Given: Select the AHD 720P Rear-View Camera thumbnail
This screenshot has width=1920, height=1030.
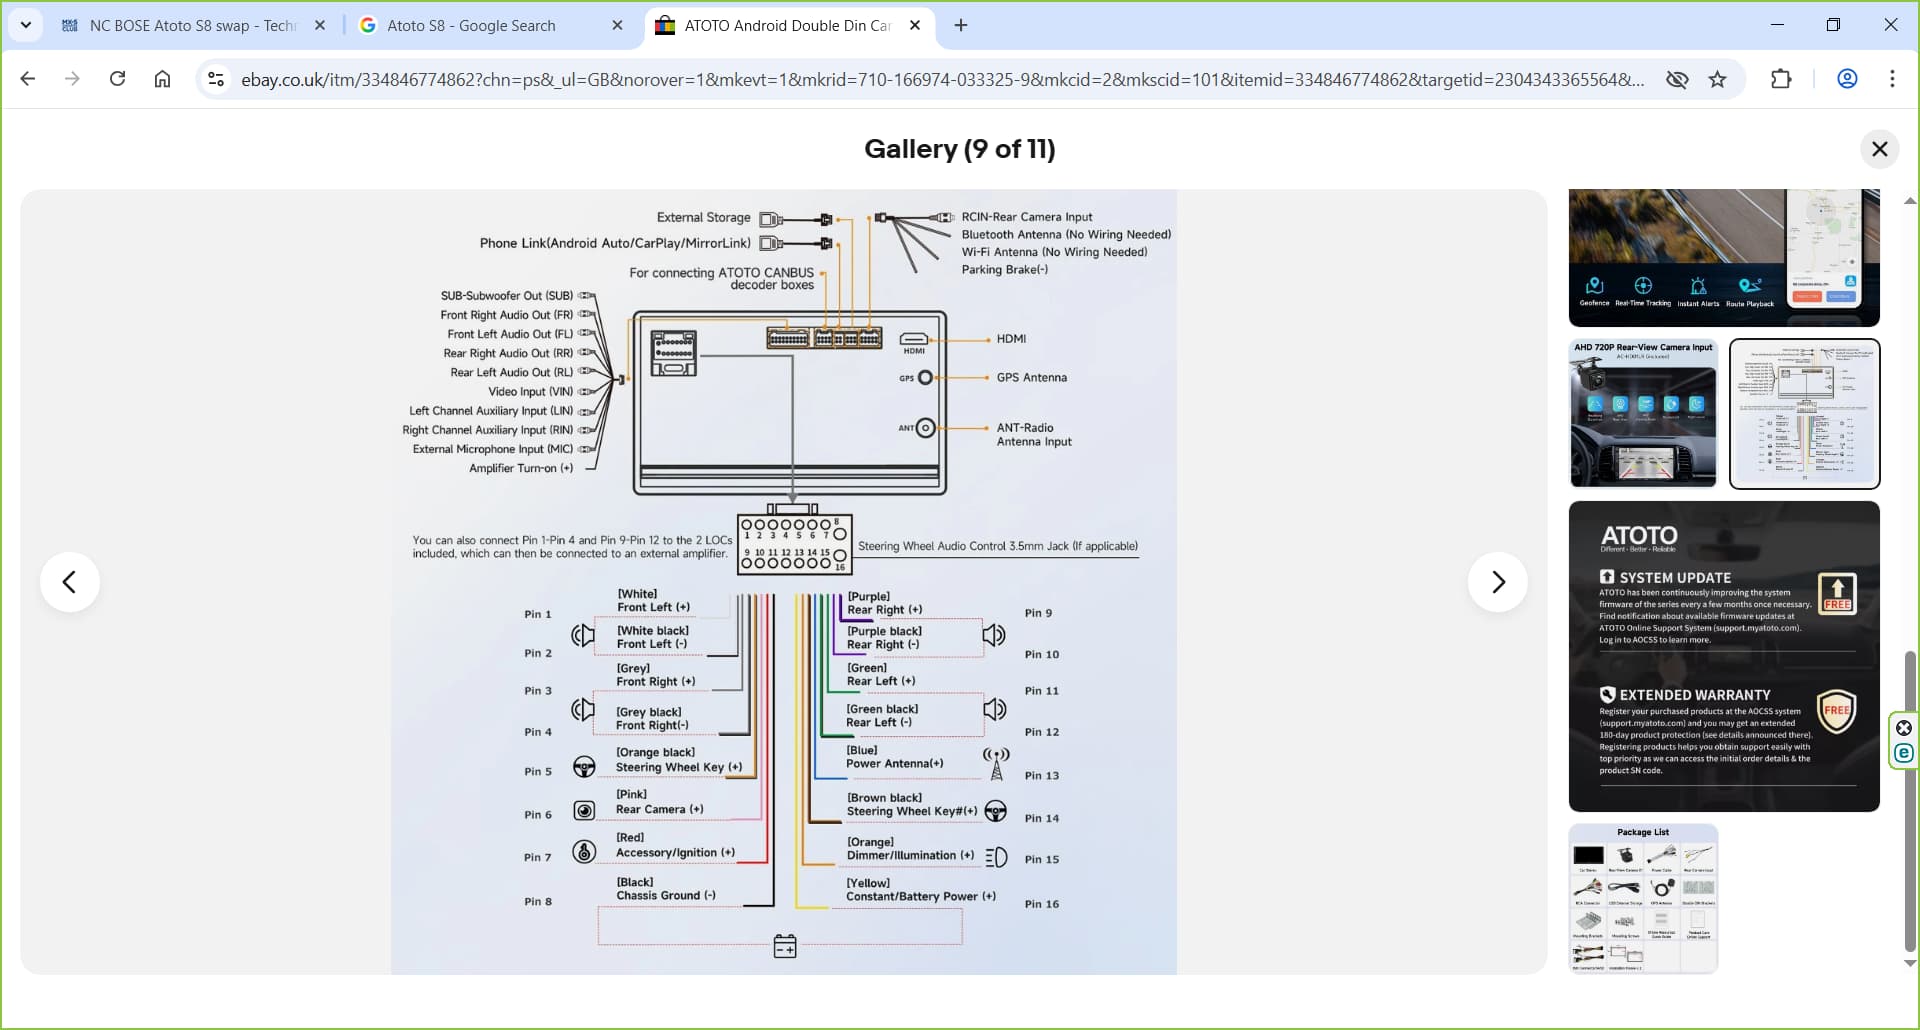Looking at the screenshot, I should [x=1643, y=413].
